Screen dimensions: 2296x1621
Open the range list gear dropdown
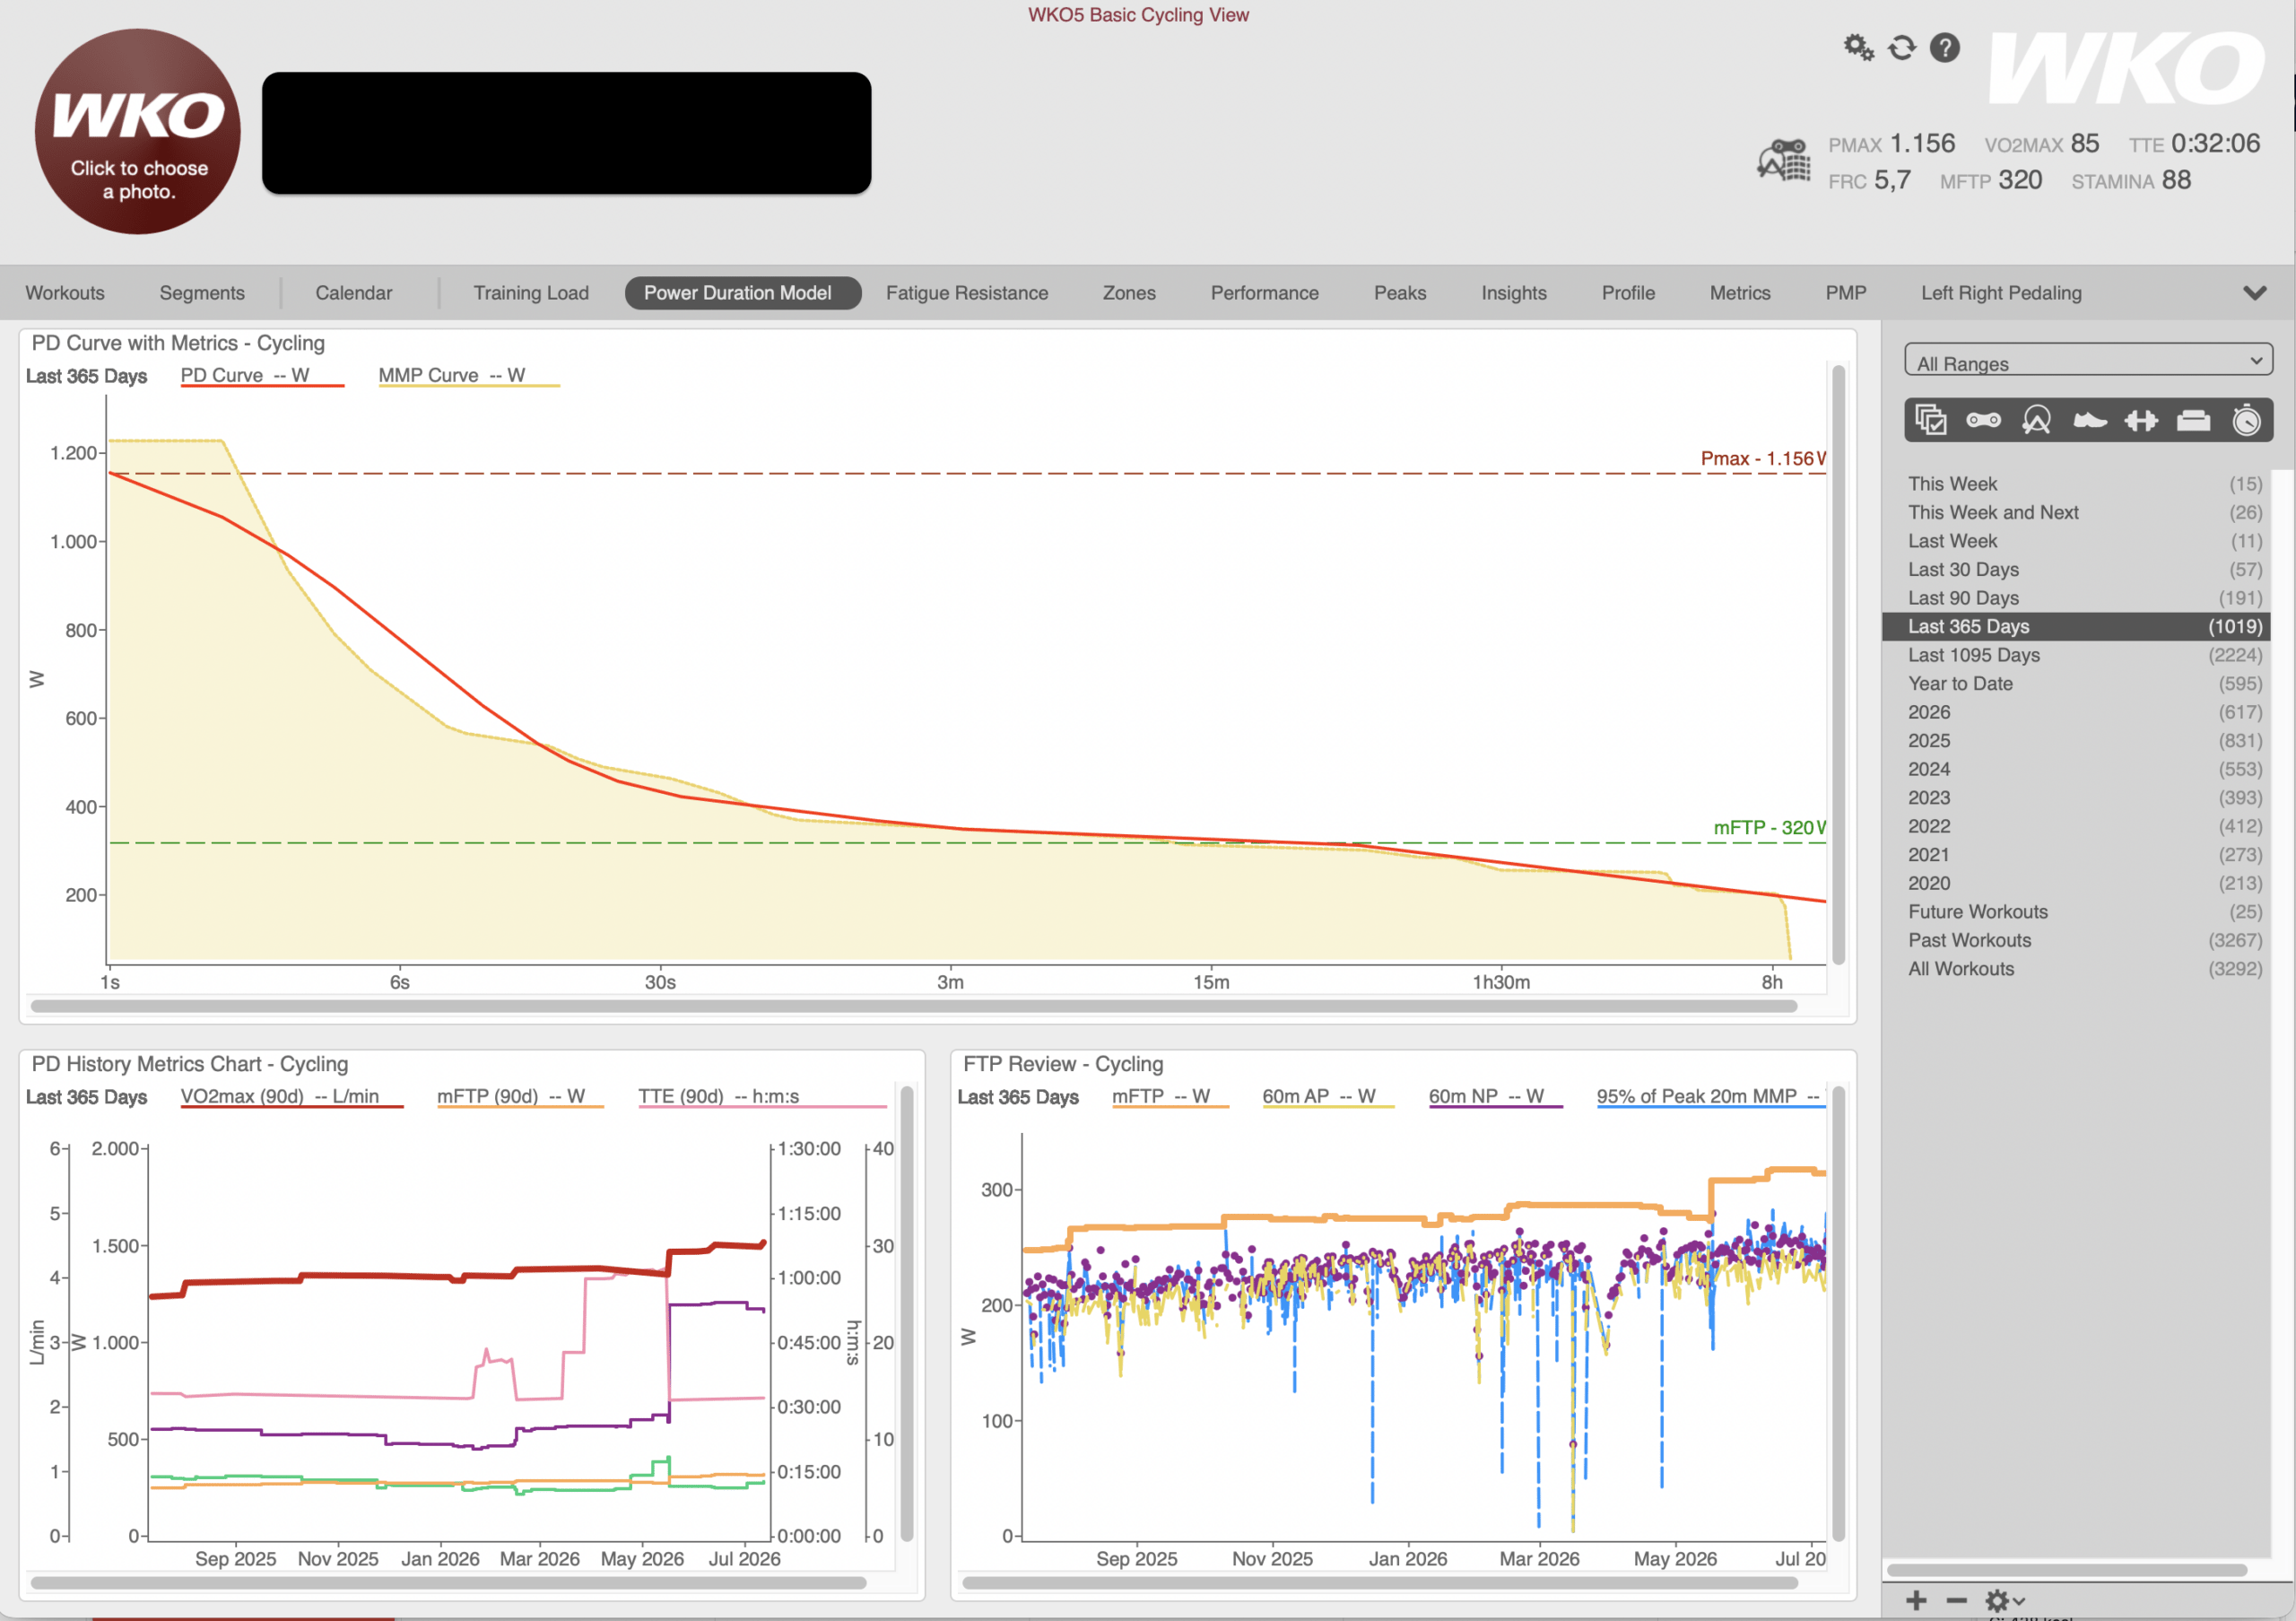pyautogui.click(x=2005, y=1601)
